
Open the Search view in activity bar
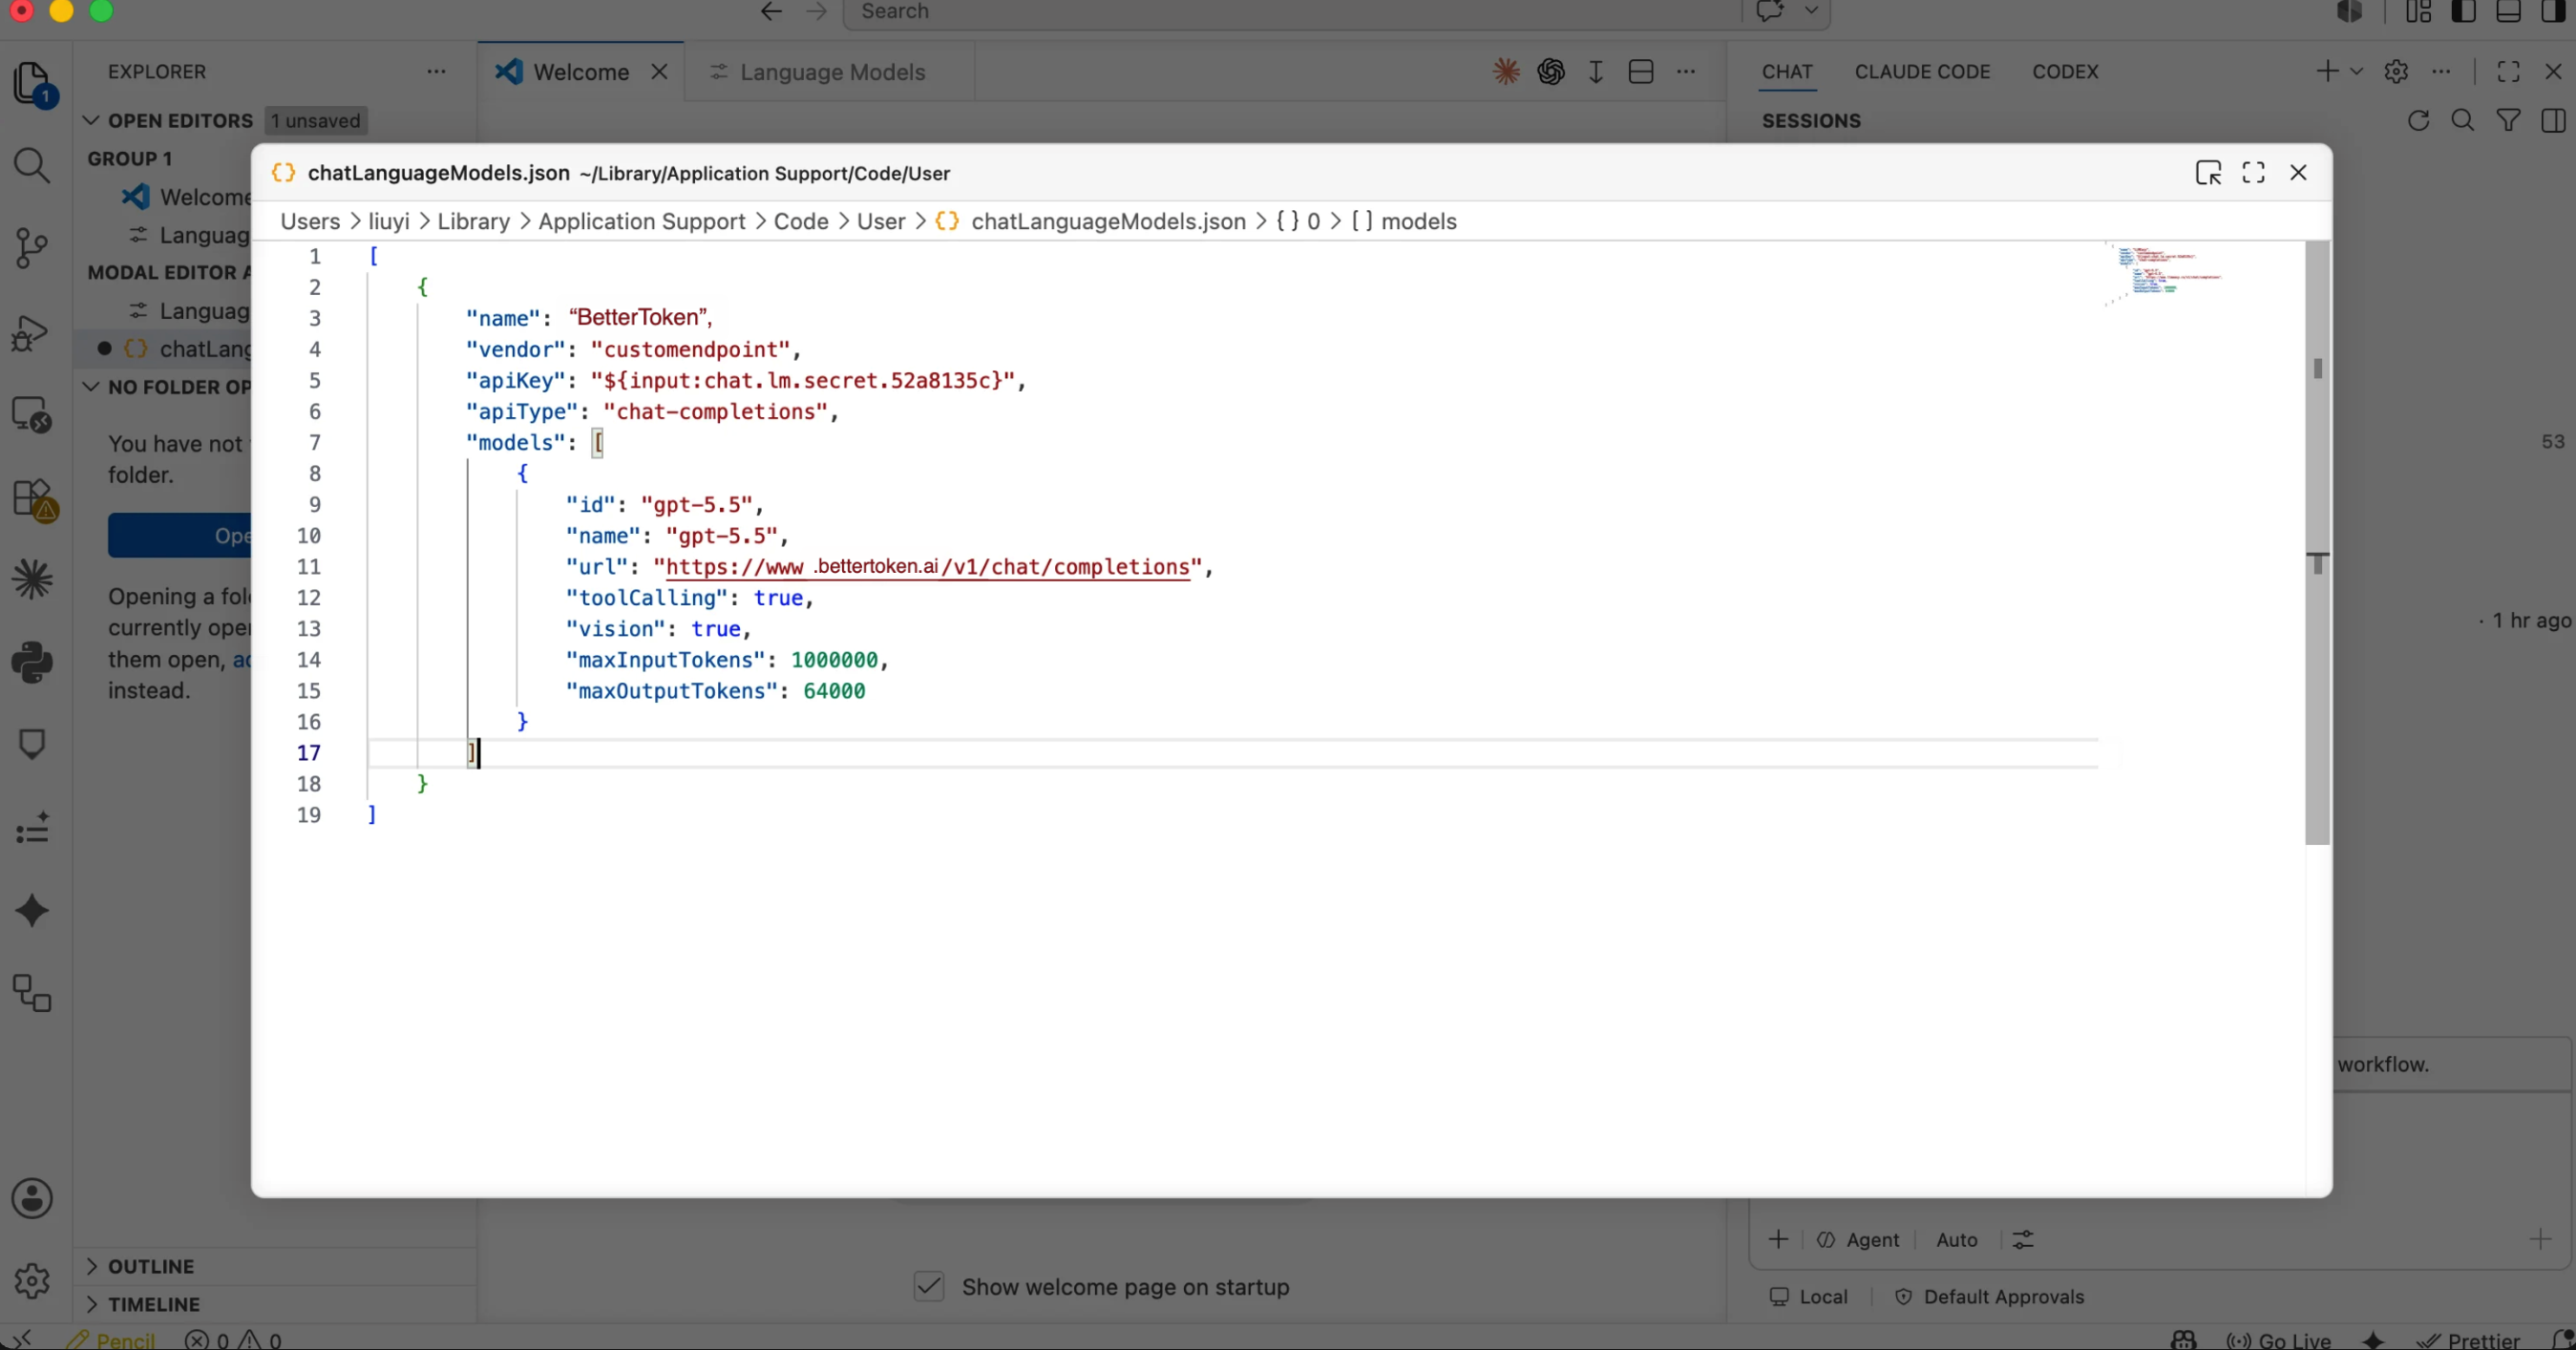[x=32, y=166]
